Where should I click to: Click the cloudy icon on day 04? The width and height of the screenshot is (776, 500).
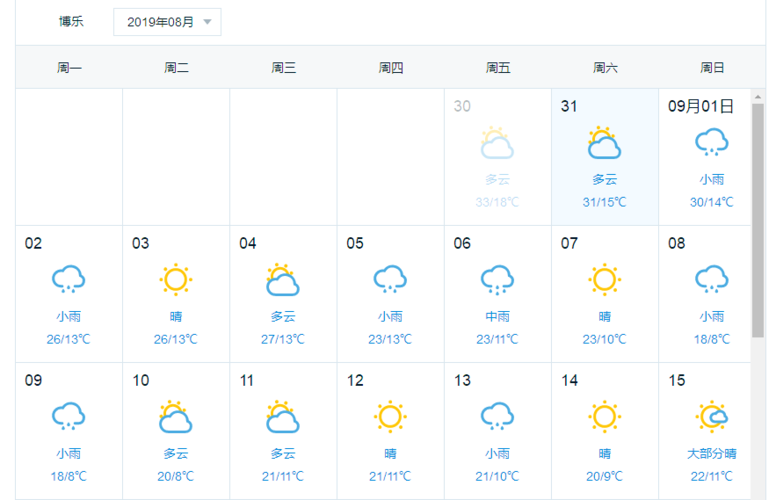click(x=283, y=280)
